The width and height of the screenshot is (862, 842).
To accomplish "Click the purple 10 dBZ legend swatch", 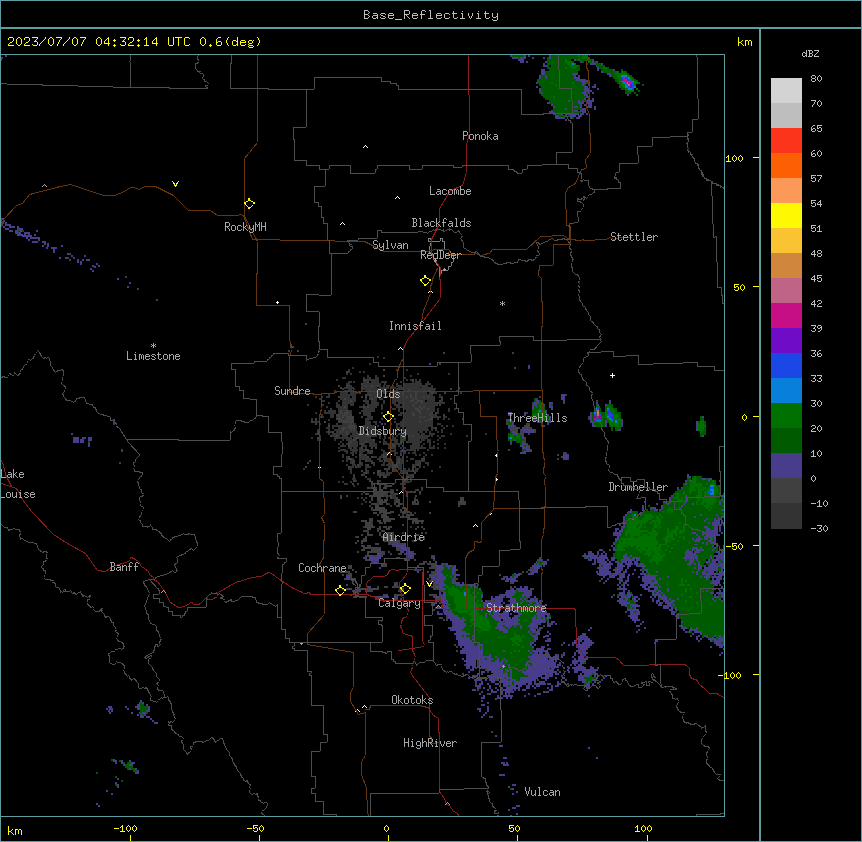I will click(786, 466).
